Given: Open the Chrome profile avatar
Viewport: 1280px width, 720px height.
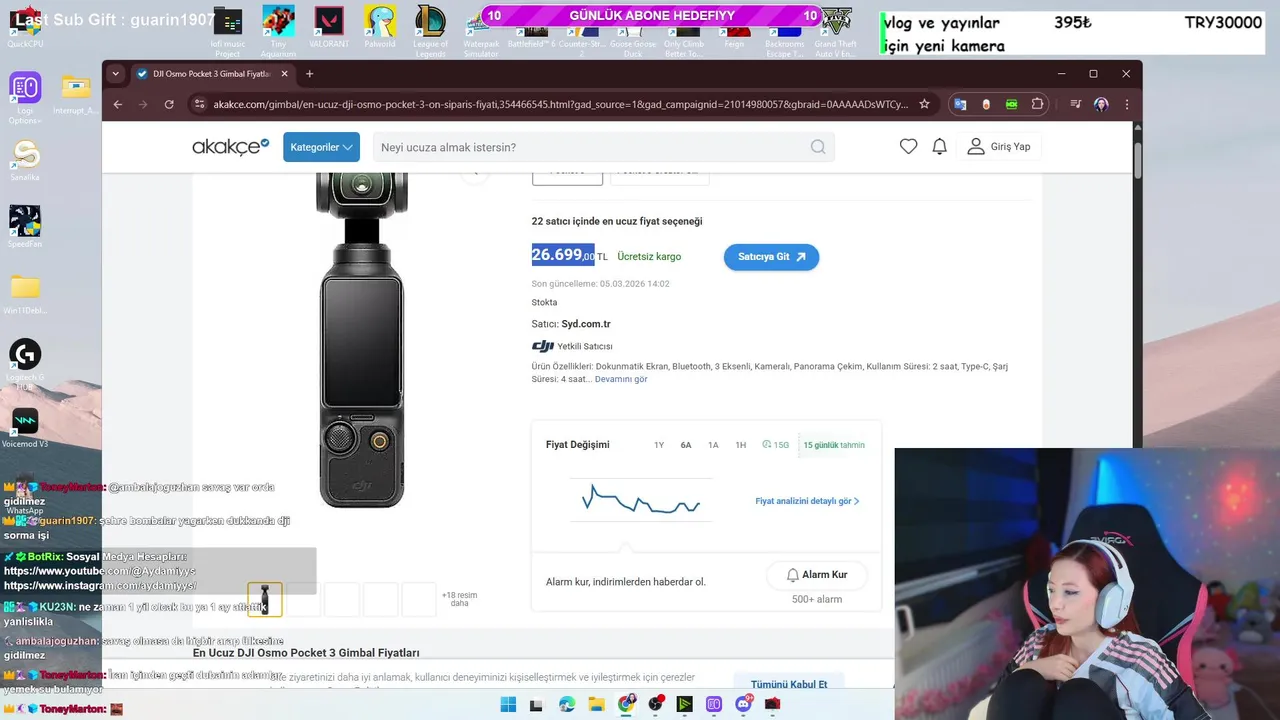Looking at the screenshot, I should 1101,104.
